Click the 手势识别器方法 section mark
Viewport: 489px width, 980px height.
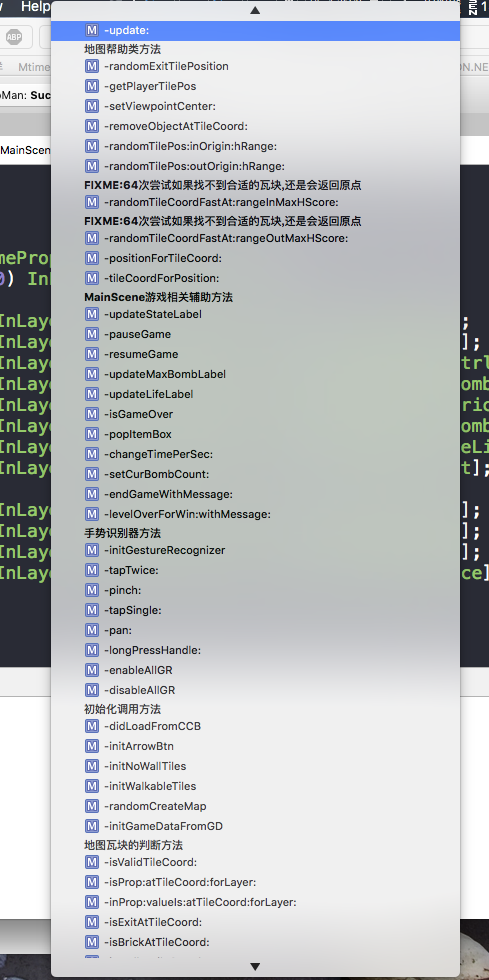pos(123,533)
